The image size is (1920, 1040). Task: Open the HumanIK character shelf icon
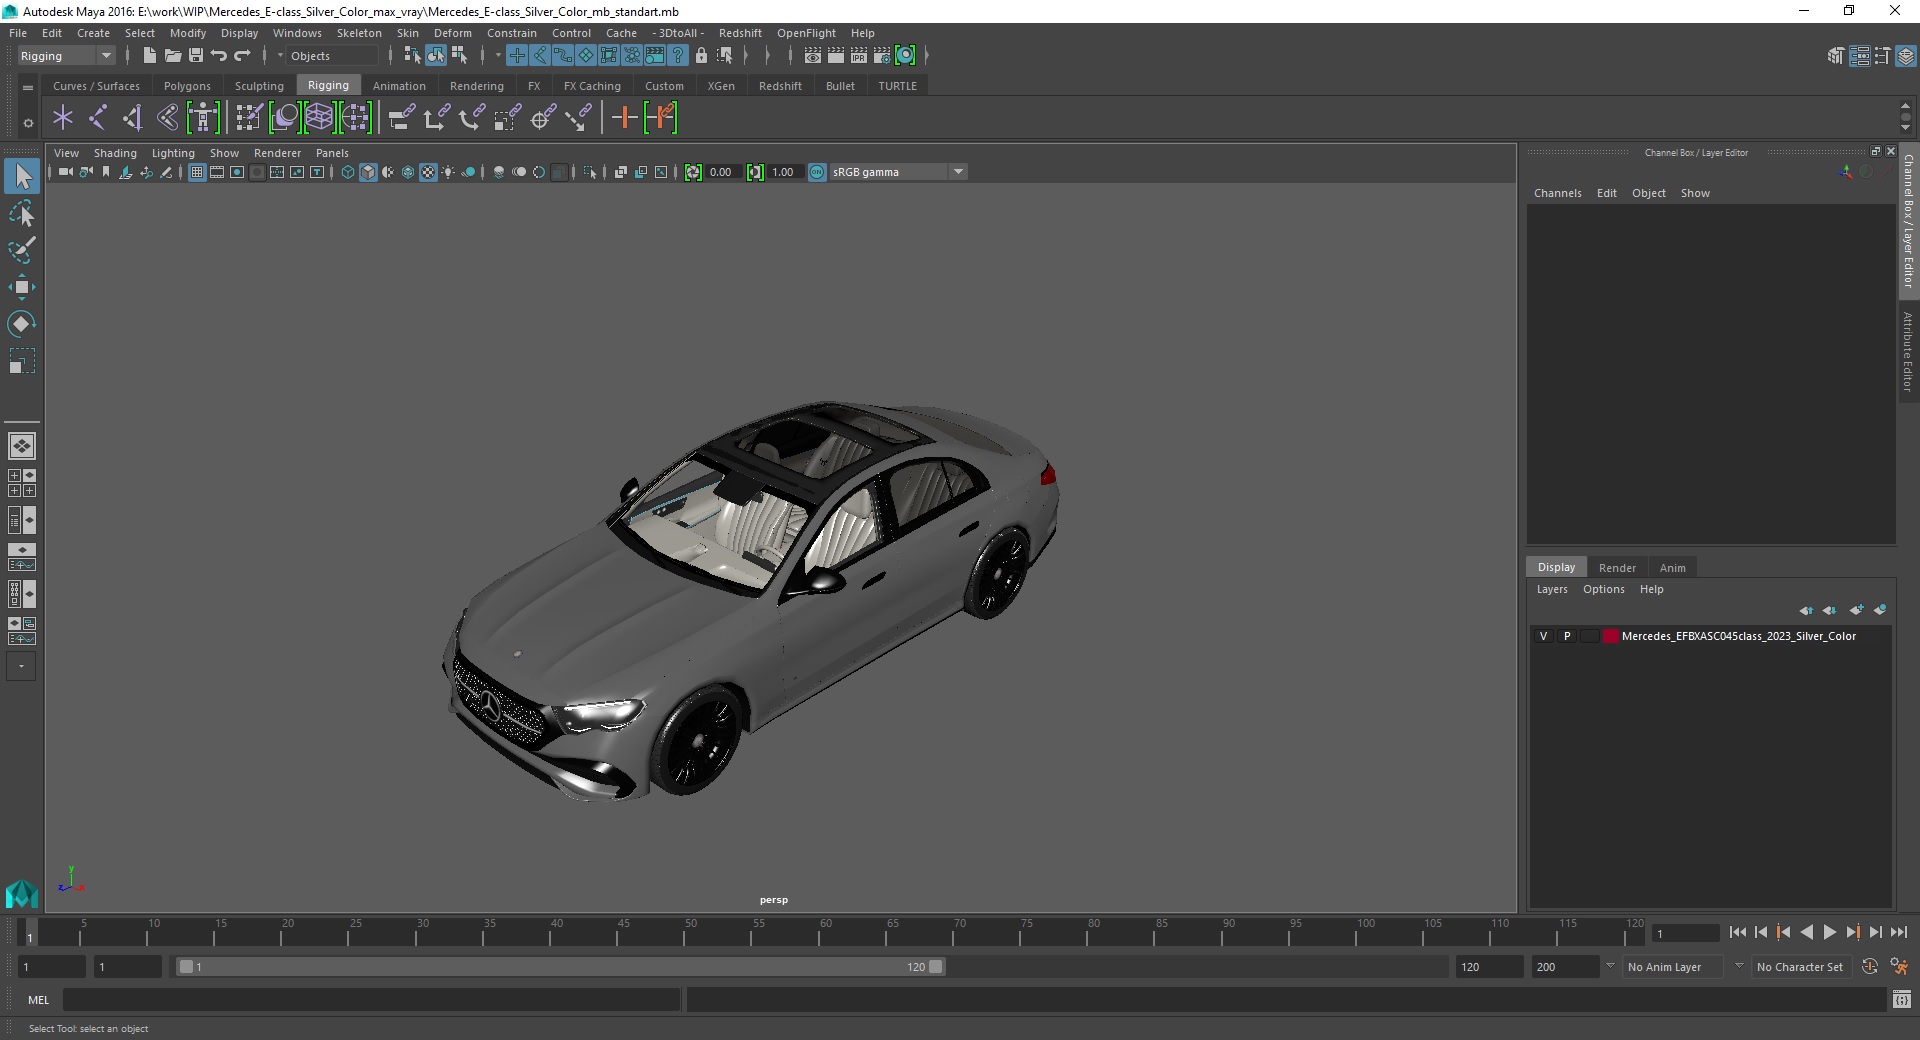(203, 118)
